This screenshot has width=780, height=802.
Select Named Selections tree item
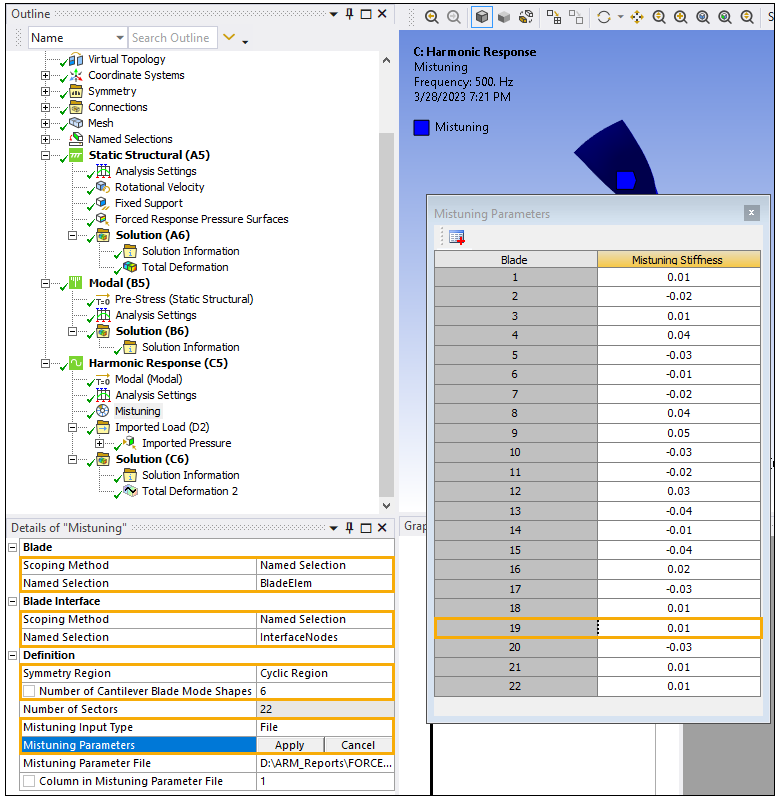130,139
